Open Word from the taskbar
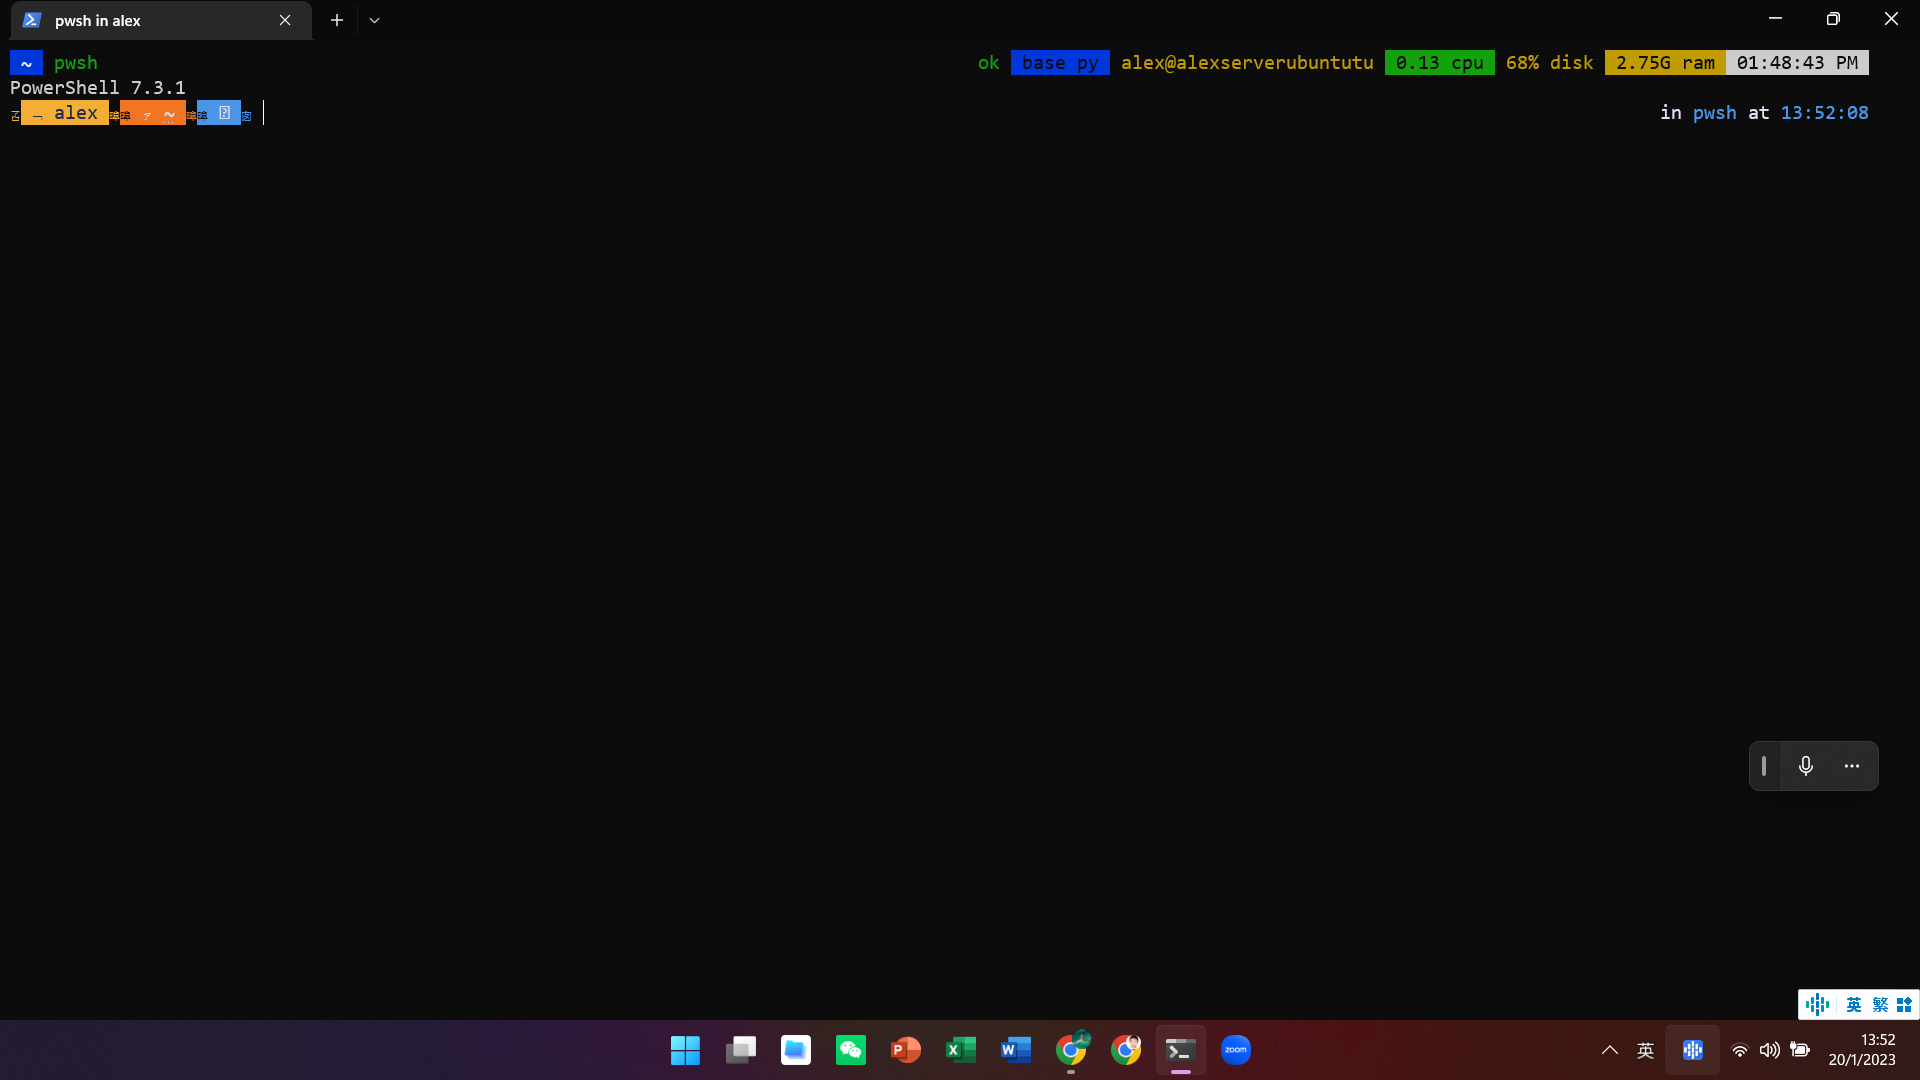Image resolution: width=1920 pixels, height=1080 pixels. click(1015, 1050)
